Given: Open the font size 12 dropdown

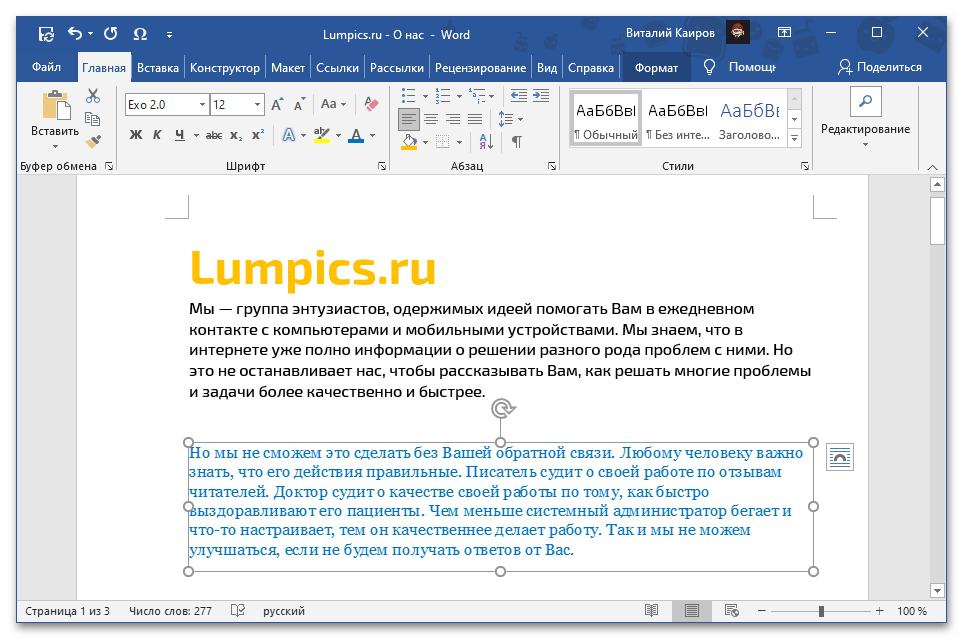Looking at the screenshot, I should (x=257, y=105).
